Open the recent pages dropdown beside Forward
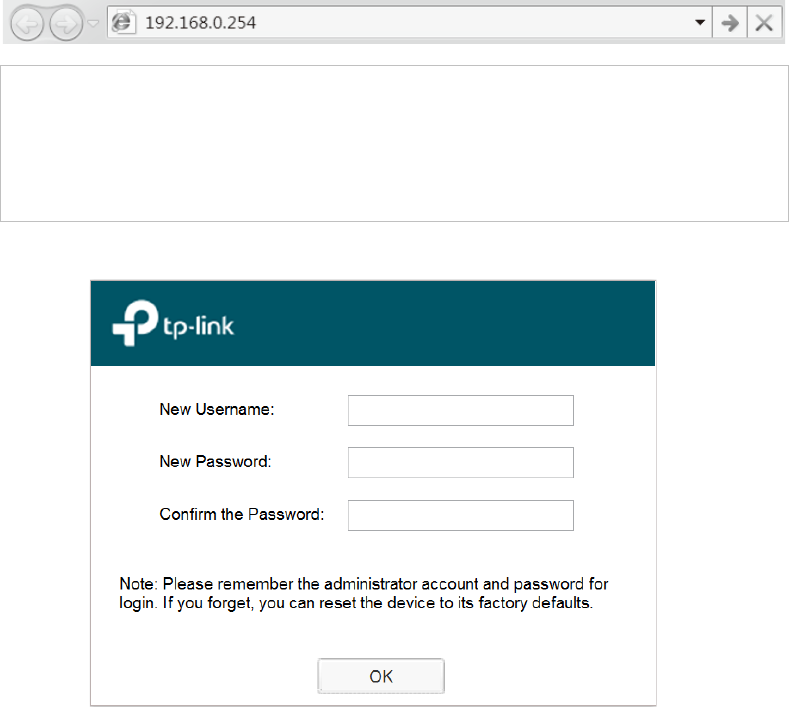Viewport: 789px width, 707px height. point(93,23)
